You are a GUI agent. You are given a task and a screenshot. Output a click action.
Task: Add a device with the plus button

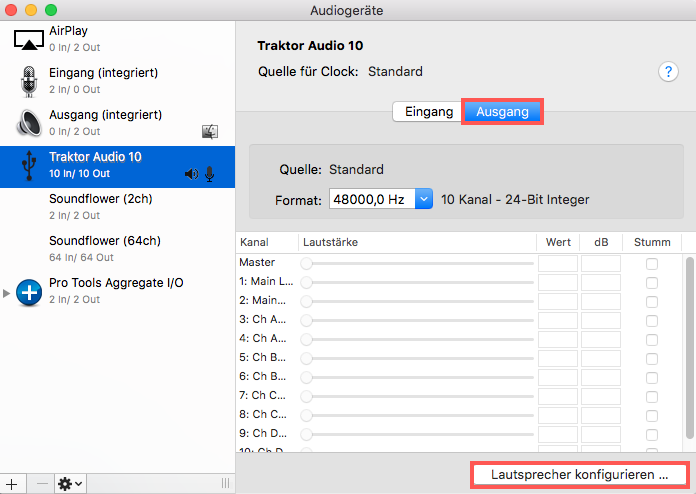[12, 484]
